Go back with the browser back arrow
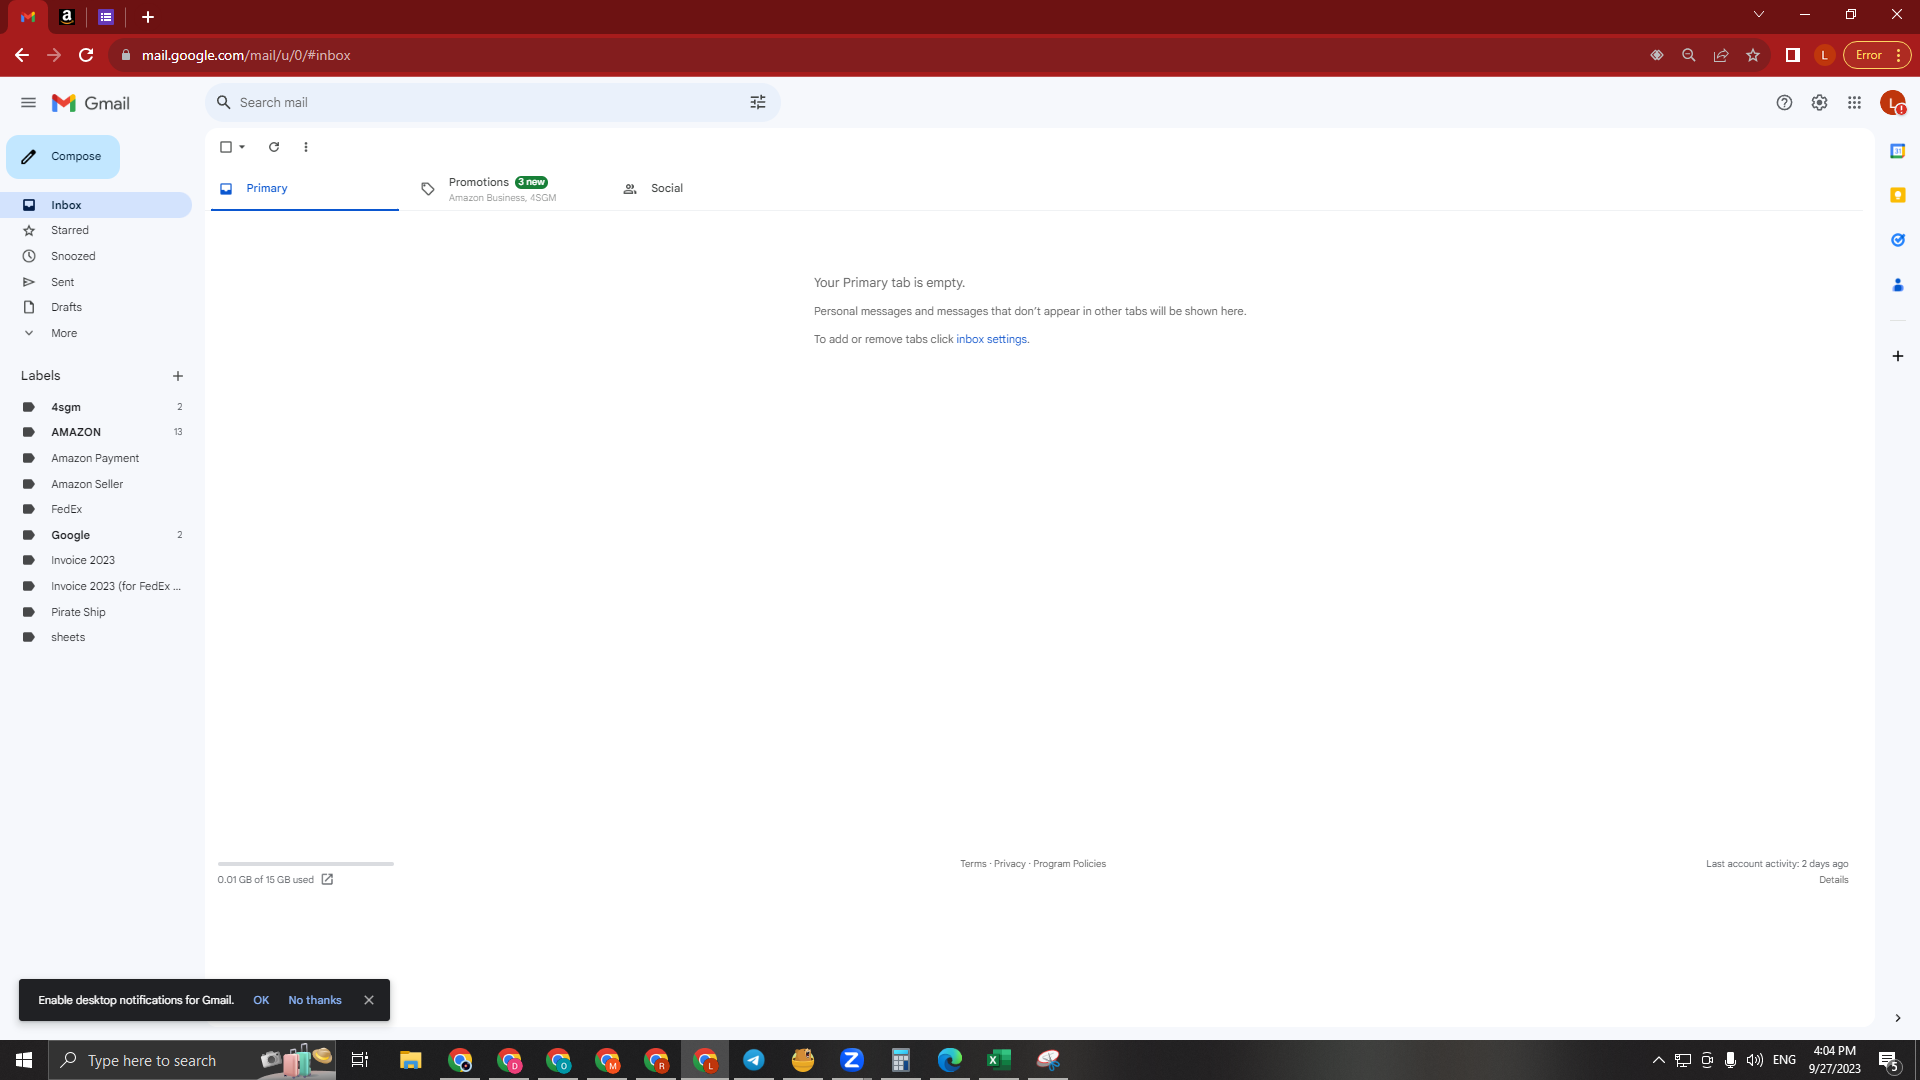Image resolution: width=1920 pixels, height=1080 pixels. 22,55
